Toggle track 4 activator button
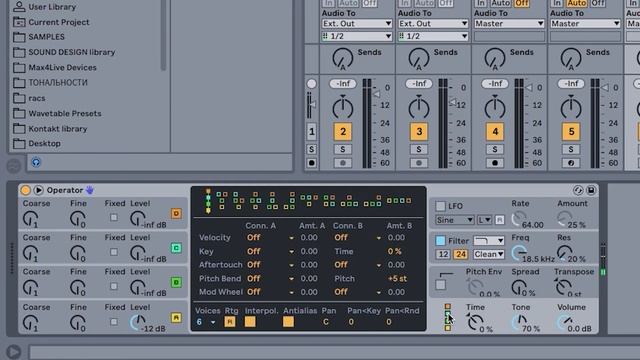Screen dimensions: 640x360 (495, 131)
